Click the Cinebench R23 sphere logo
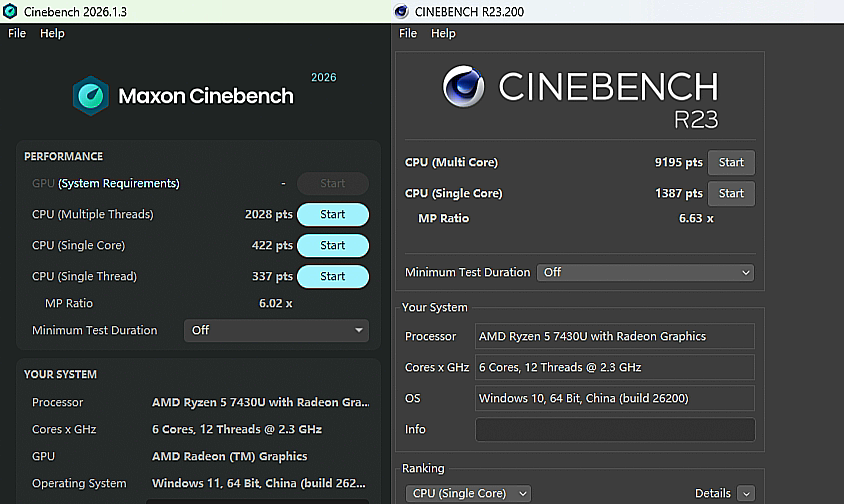The height and width of the screenshot is (504, 844). [x=463, y=86]
